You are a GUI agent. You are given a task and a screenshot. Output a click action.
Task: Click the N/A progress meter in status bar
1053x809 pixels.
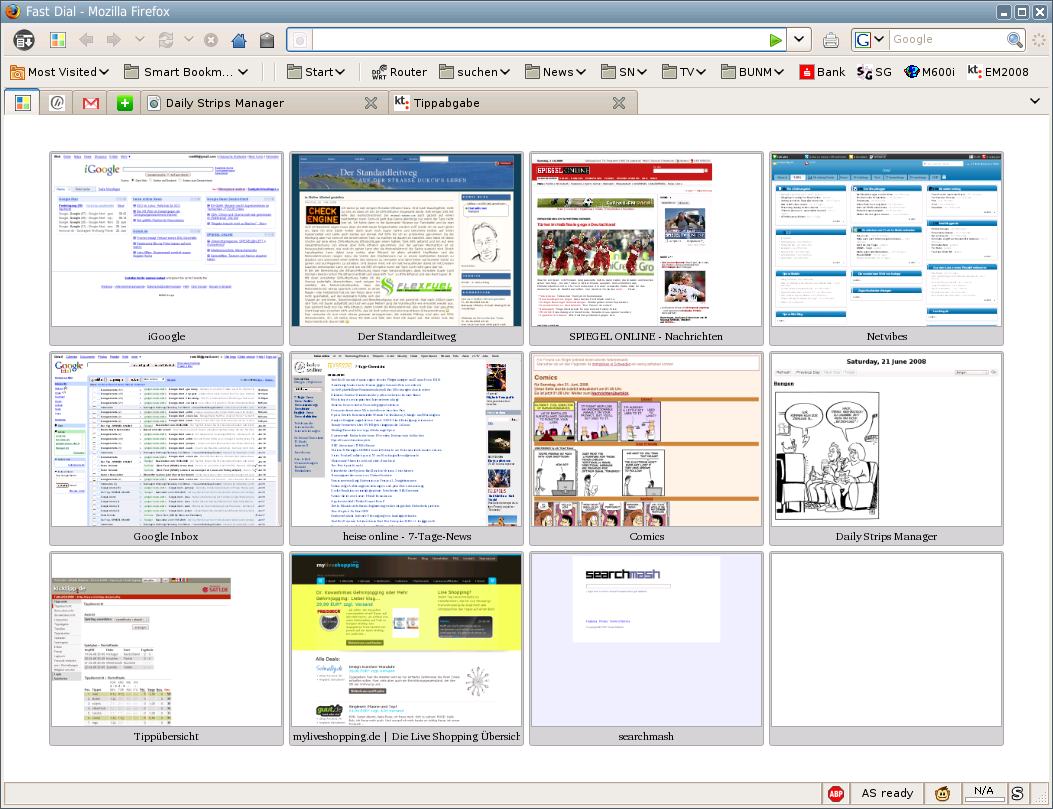[x=983, y=793]
